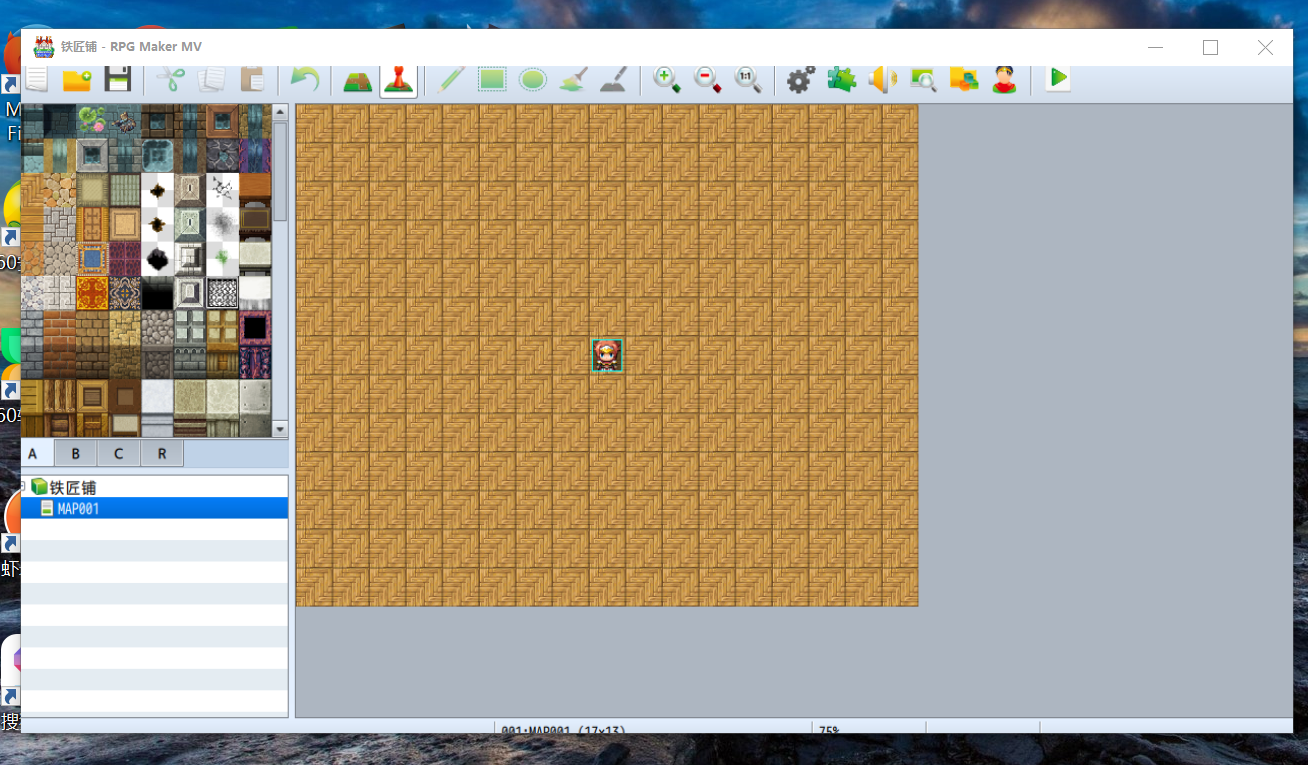This screenshot has height=765, width=1308.
Task: Launch the Character Generator
Action: 1005,79
